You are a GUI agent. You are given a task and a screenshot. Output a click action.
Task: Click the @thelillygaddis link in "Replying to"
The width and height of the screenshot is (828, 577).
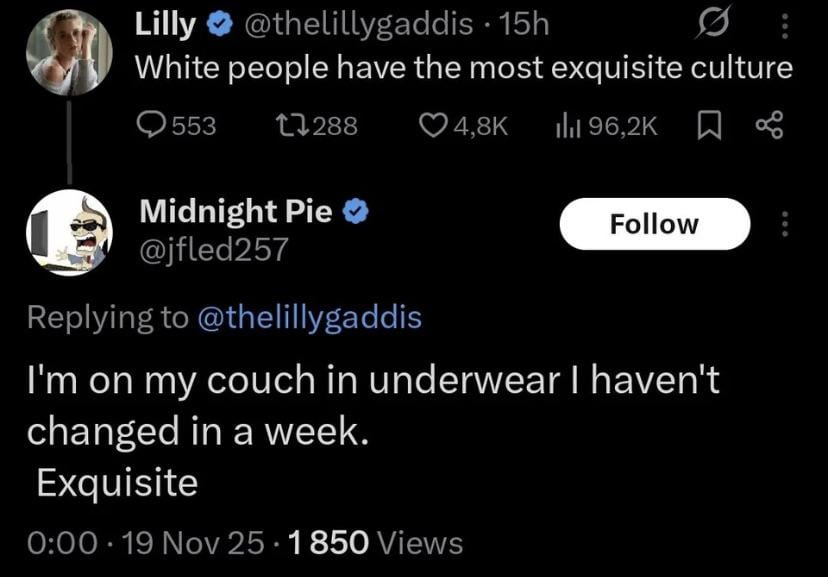click(310, 317)
